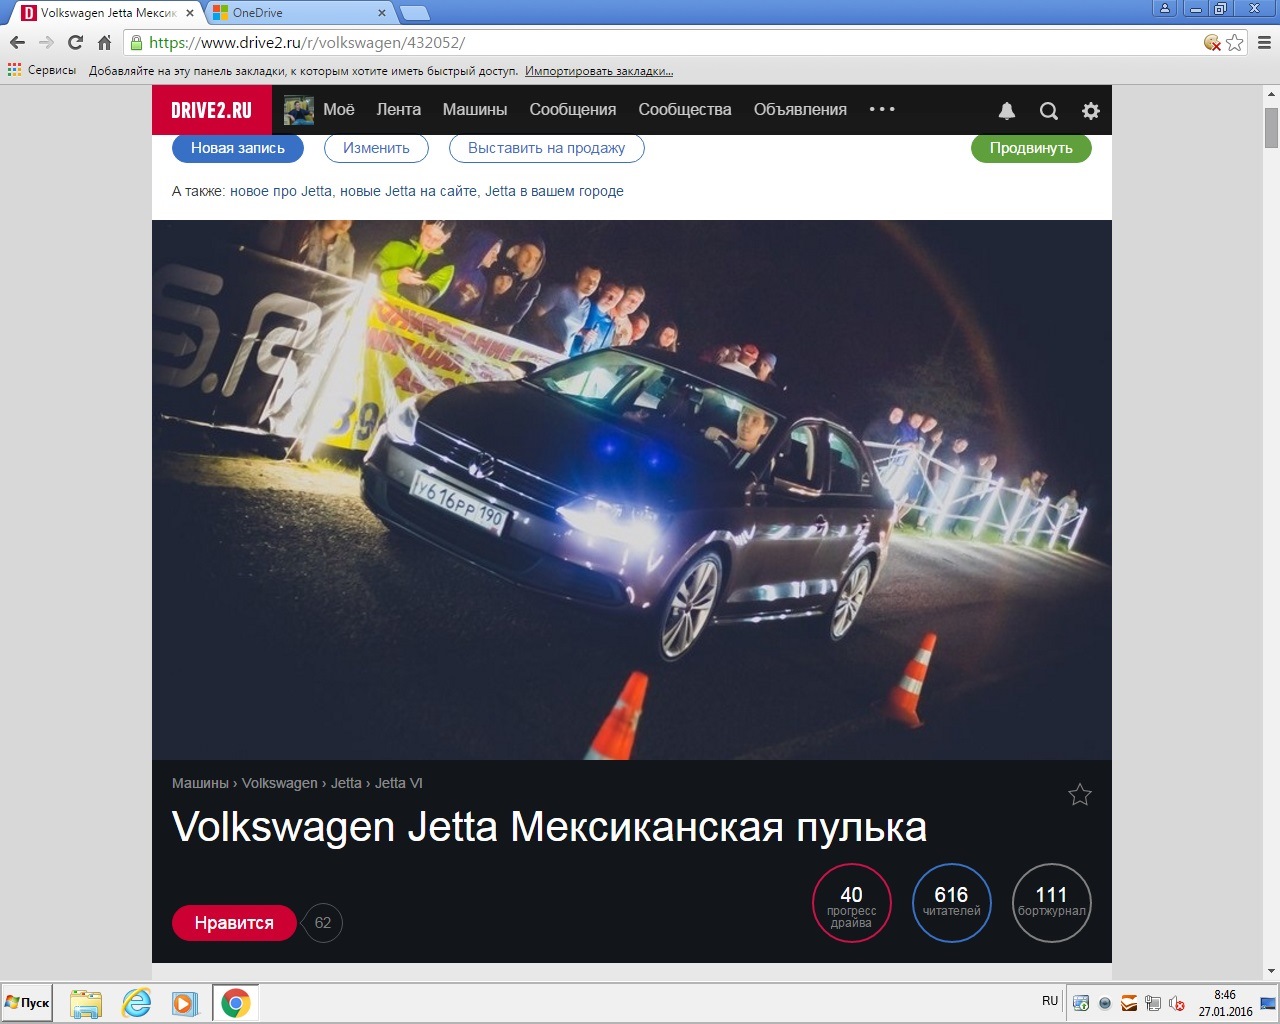
Task: Open the 616 читателей counter
Action: tap(952, 903)
